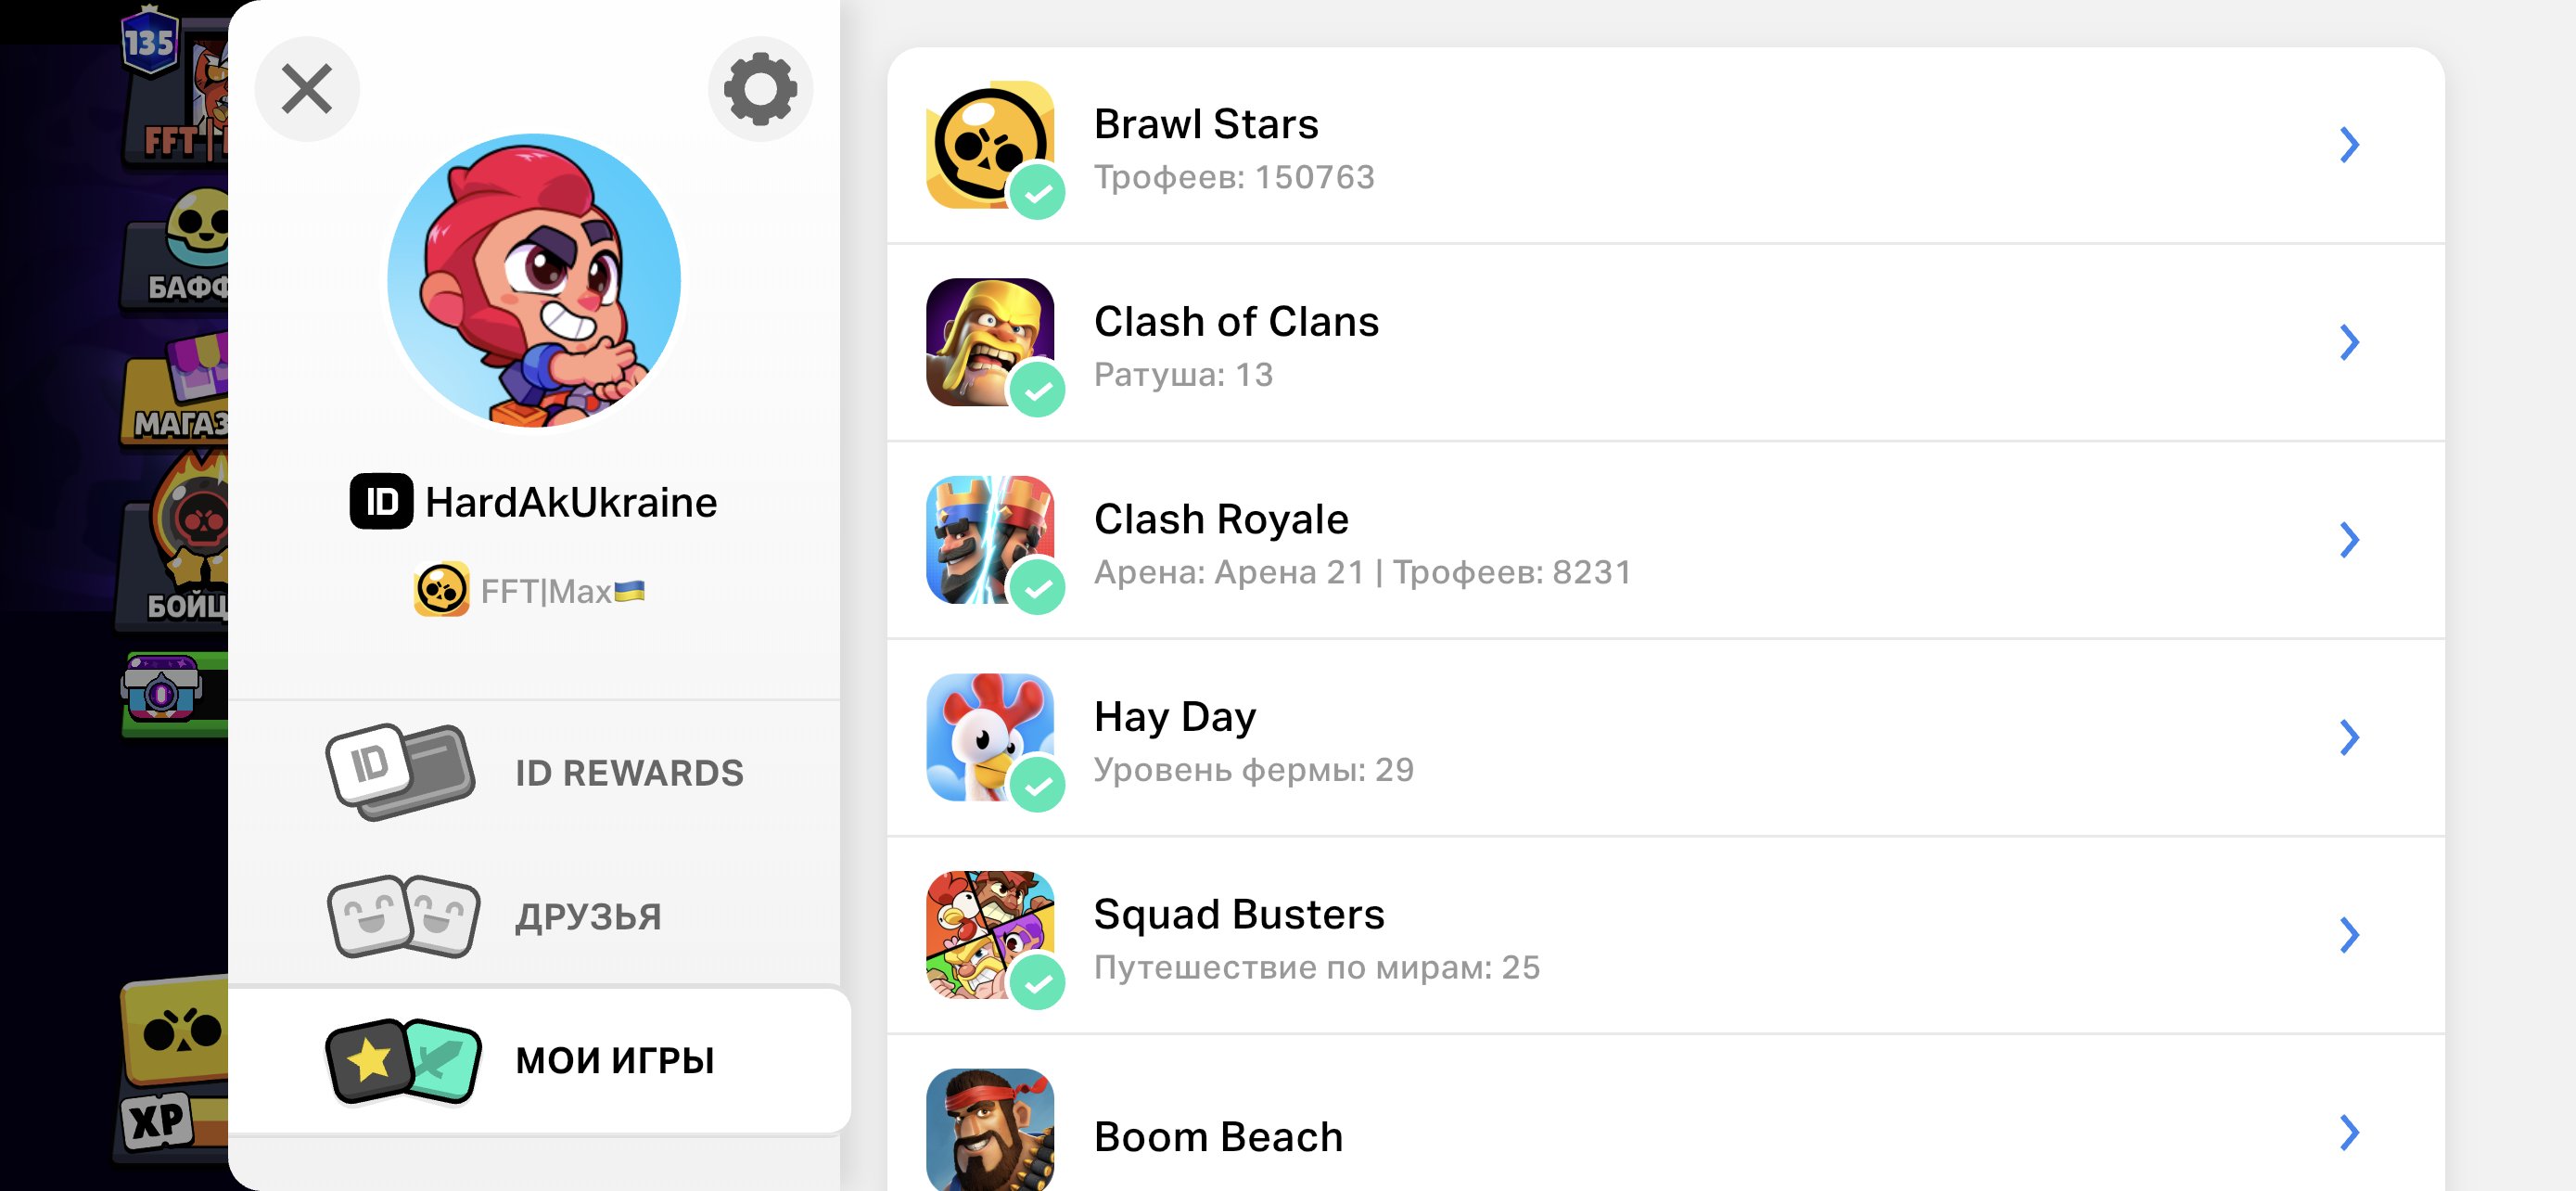
Task: Close the Supercell ID panel
Action: (x=307, y=89)
